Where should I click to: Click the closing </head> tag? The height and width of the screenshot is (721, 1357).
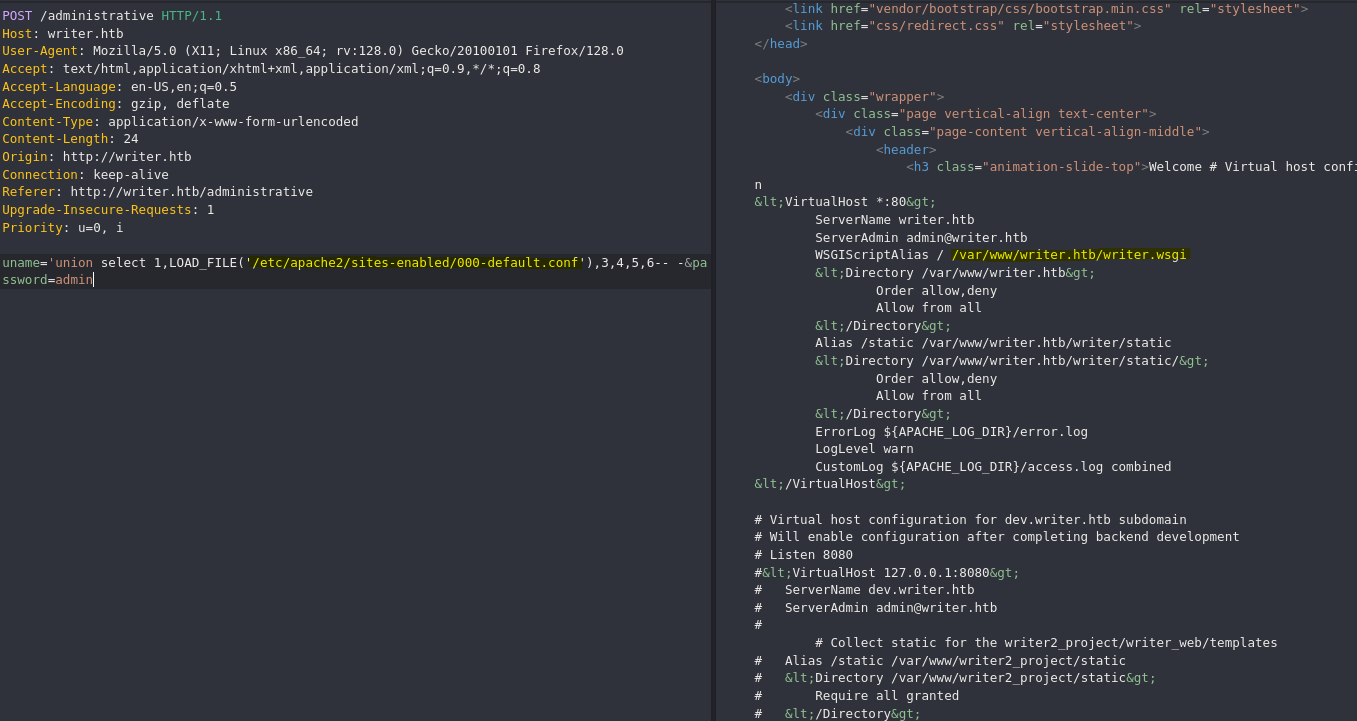(781, 43)
